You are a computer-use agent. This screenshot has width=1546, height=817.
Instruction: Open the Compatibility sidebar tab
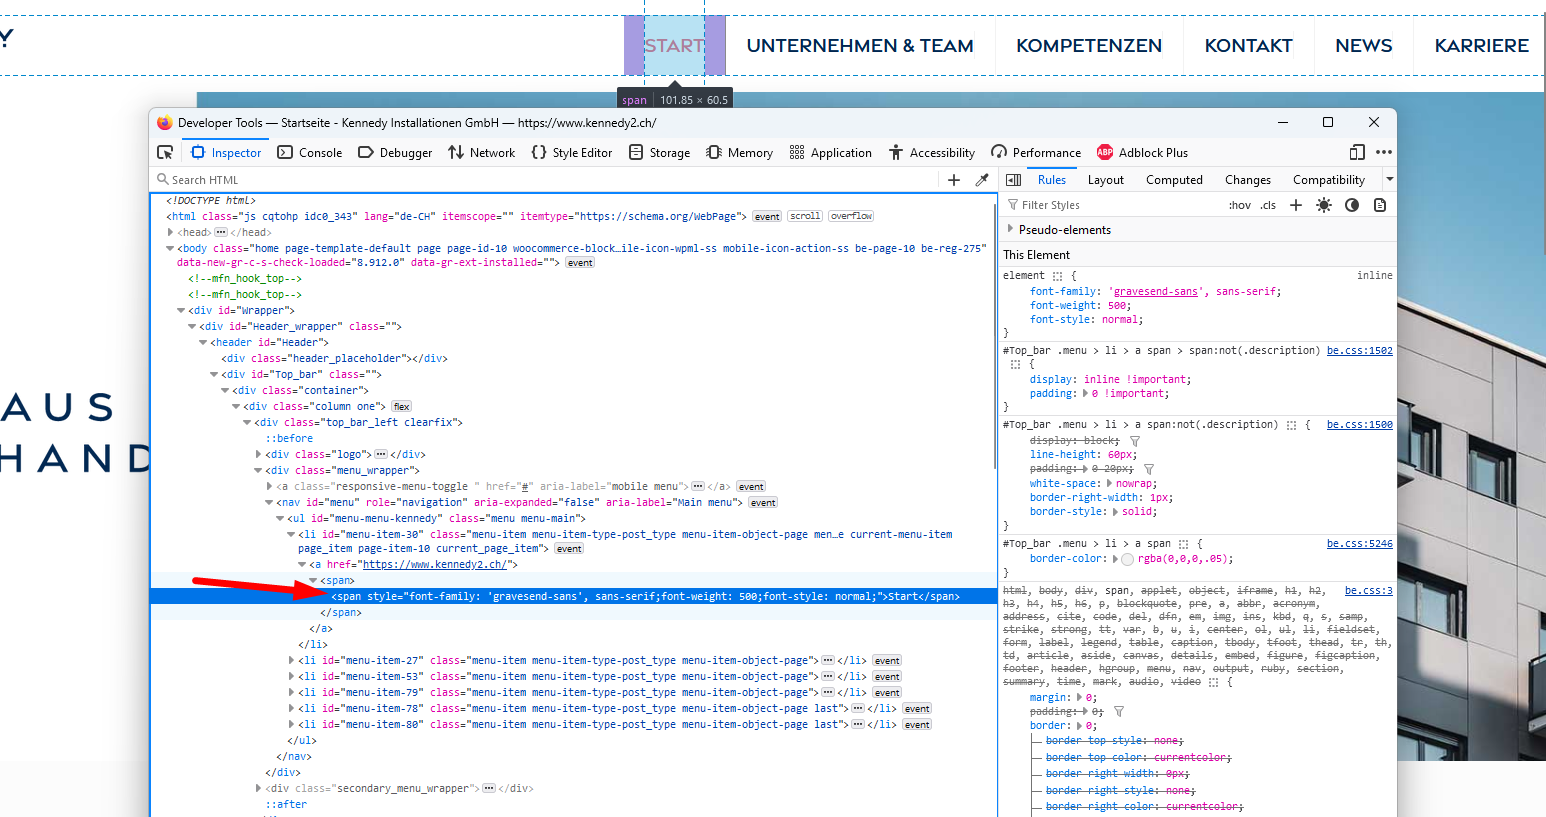pos(1329,180)
